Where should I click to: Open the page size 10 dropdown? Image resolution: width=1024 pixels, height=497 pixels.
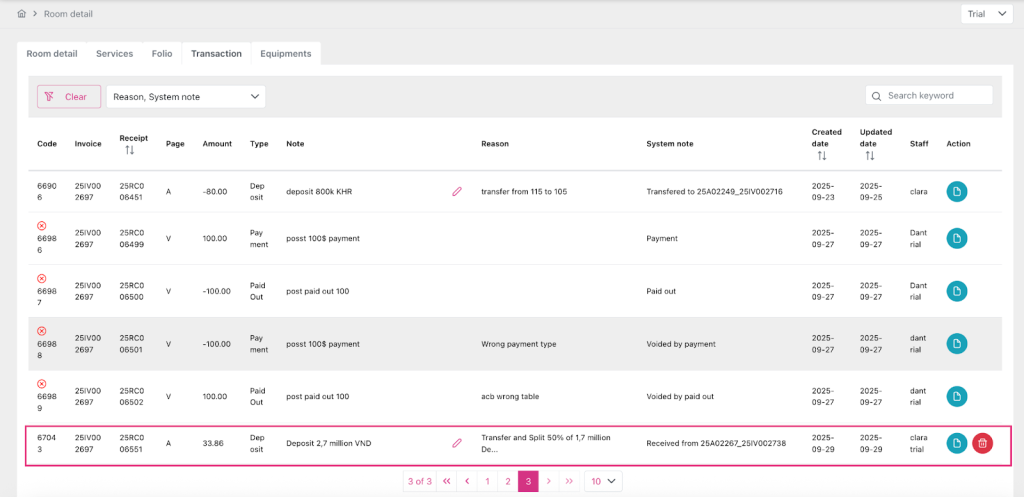[603, 481]
